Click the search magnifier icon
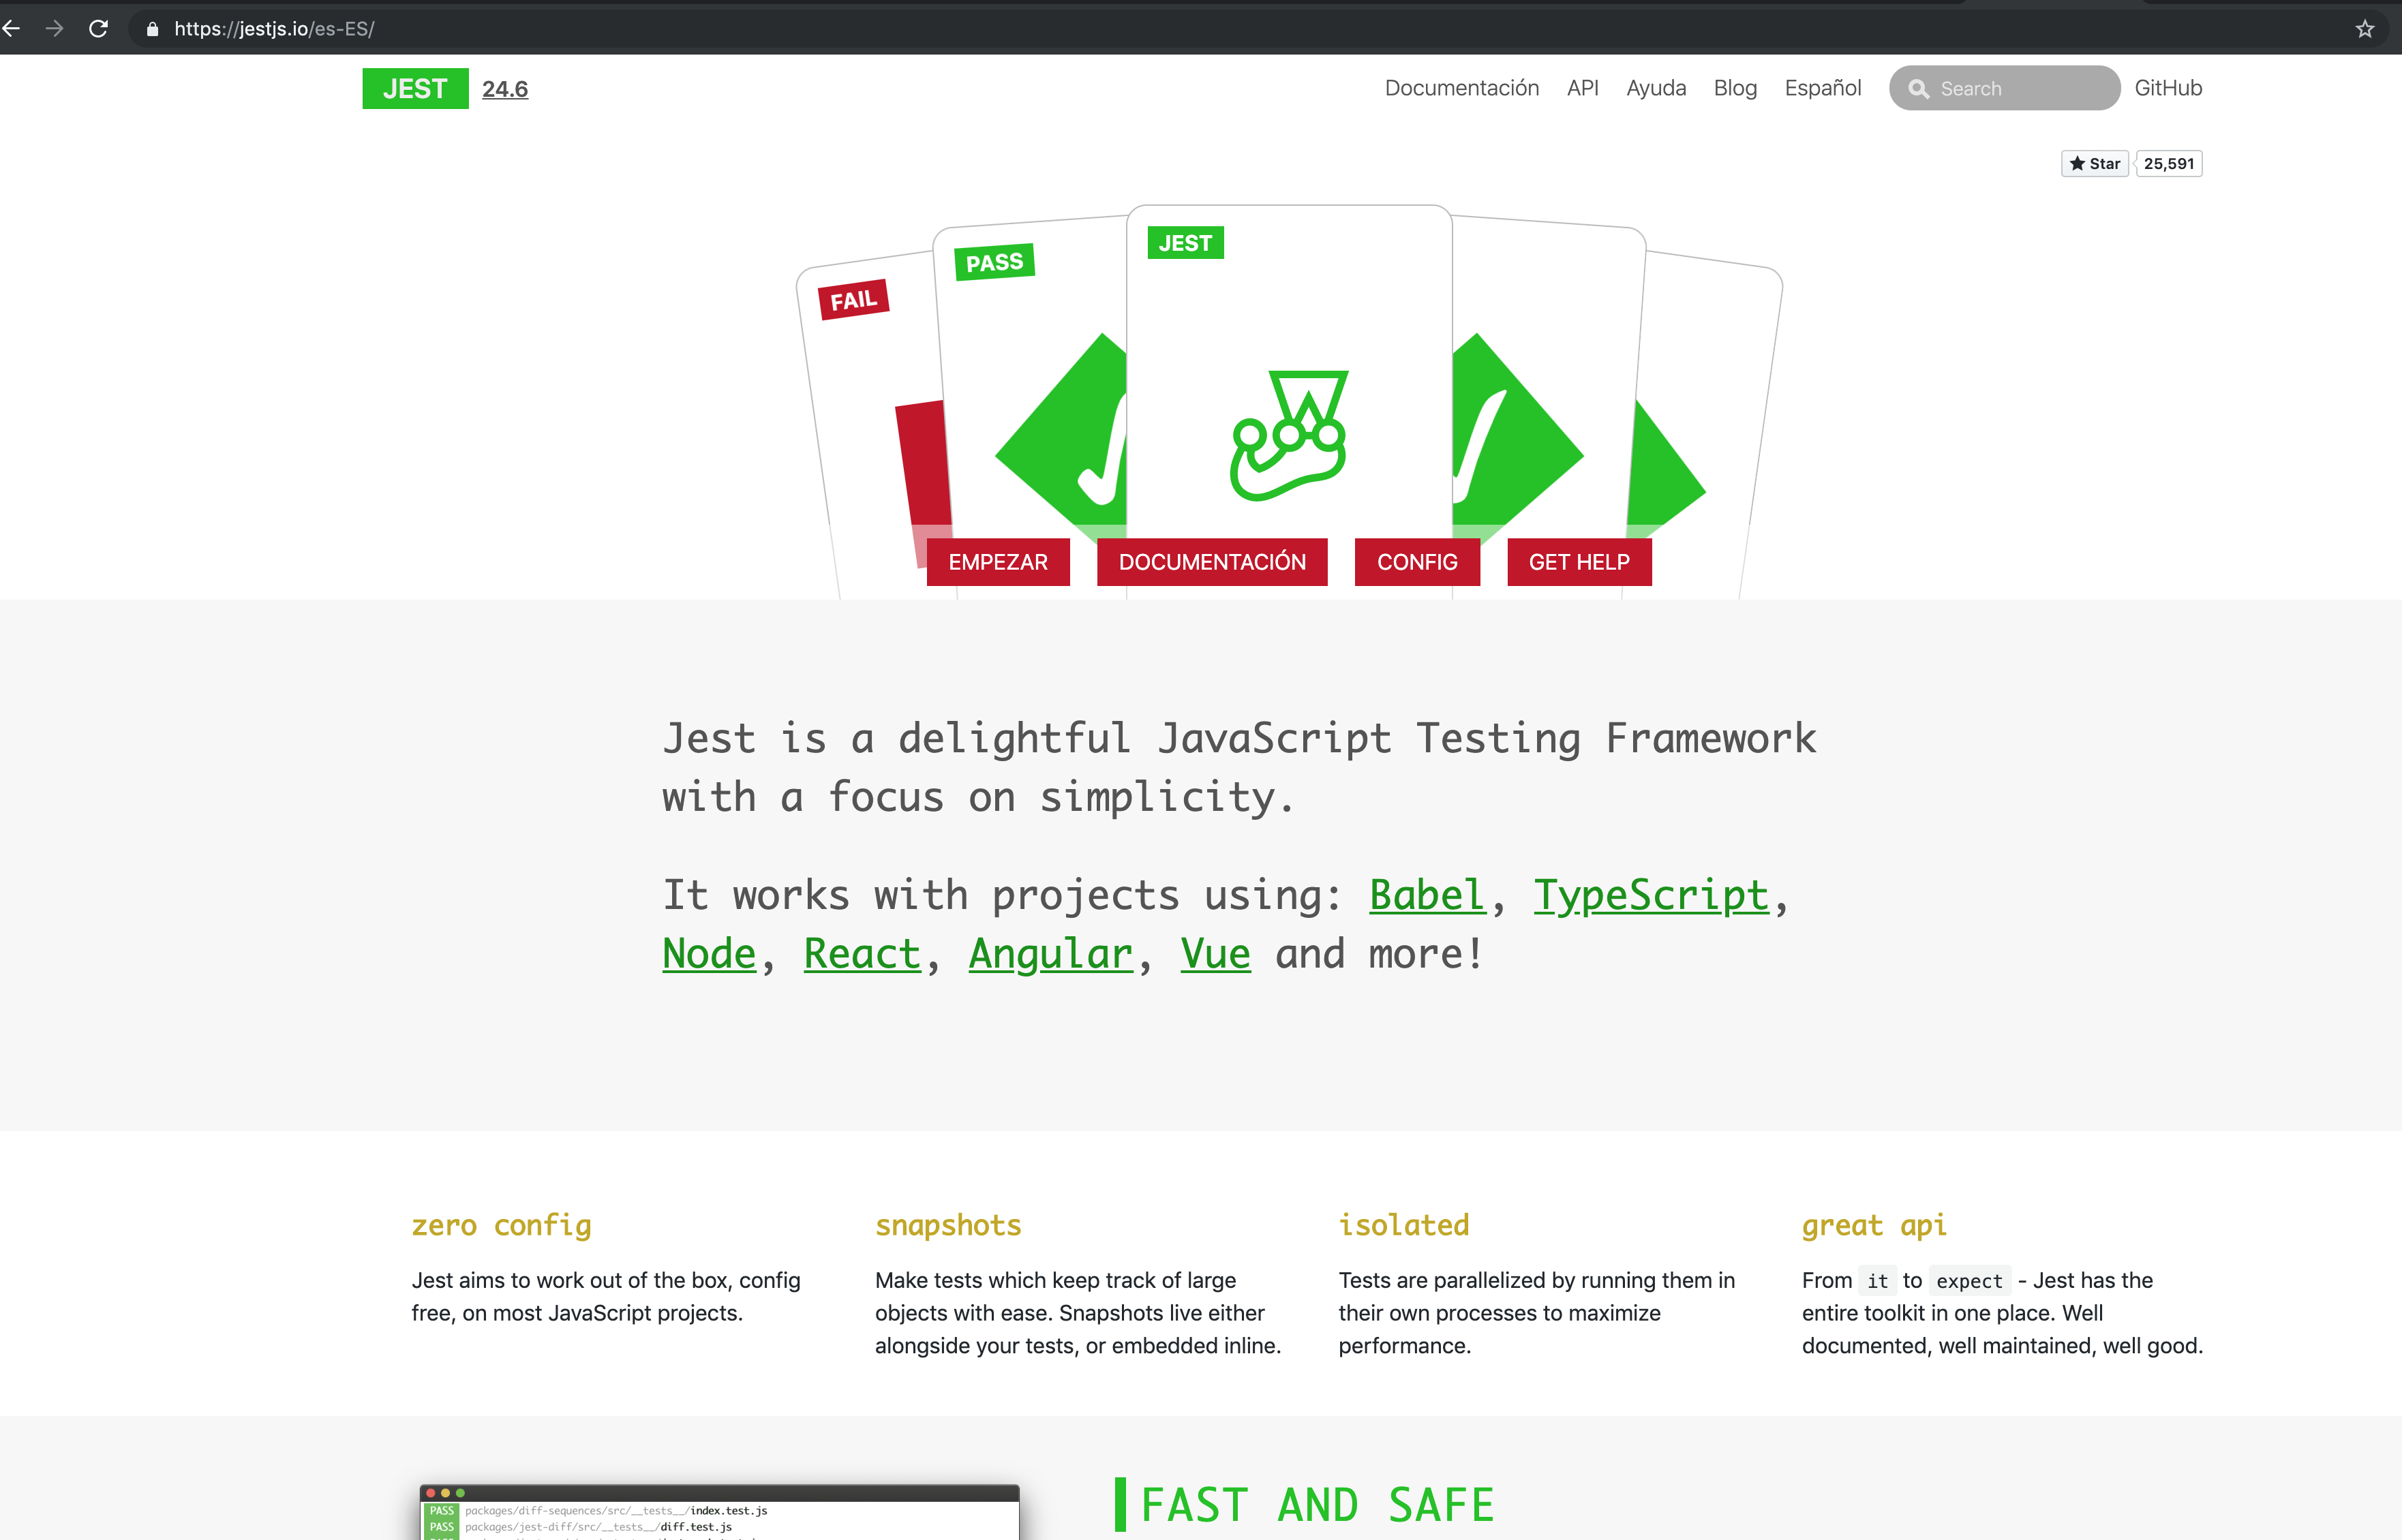 pyautogui.click(x=1919, y=88)
